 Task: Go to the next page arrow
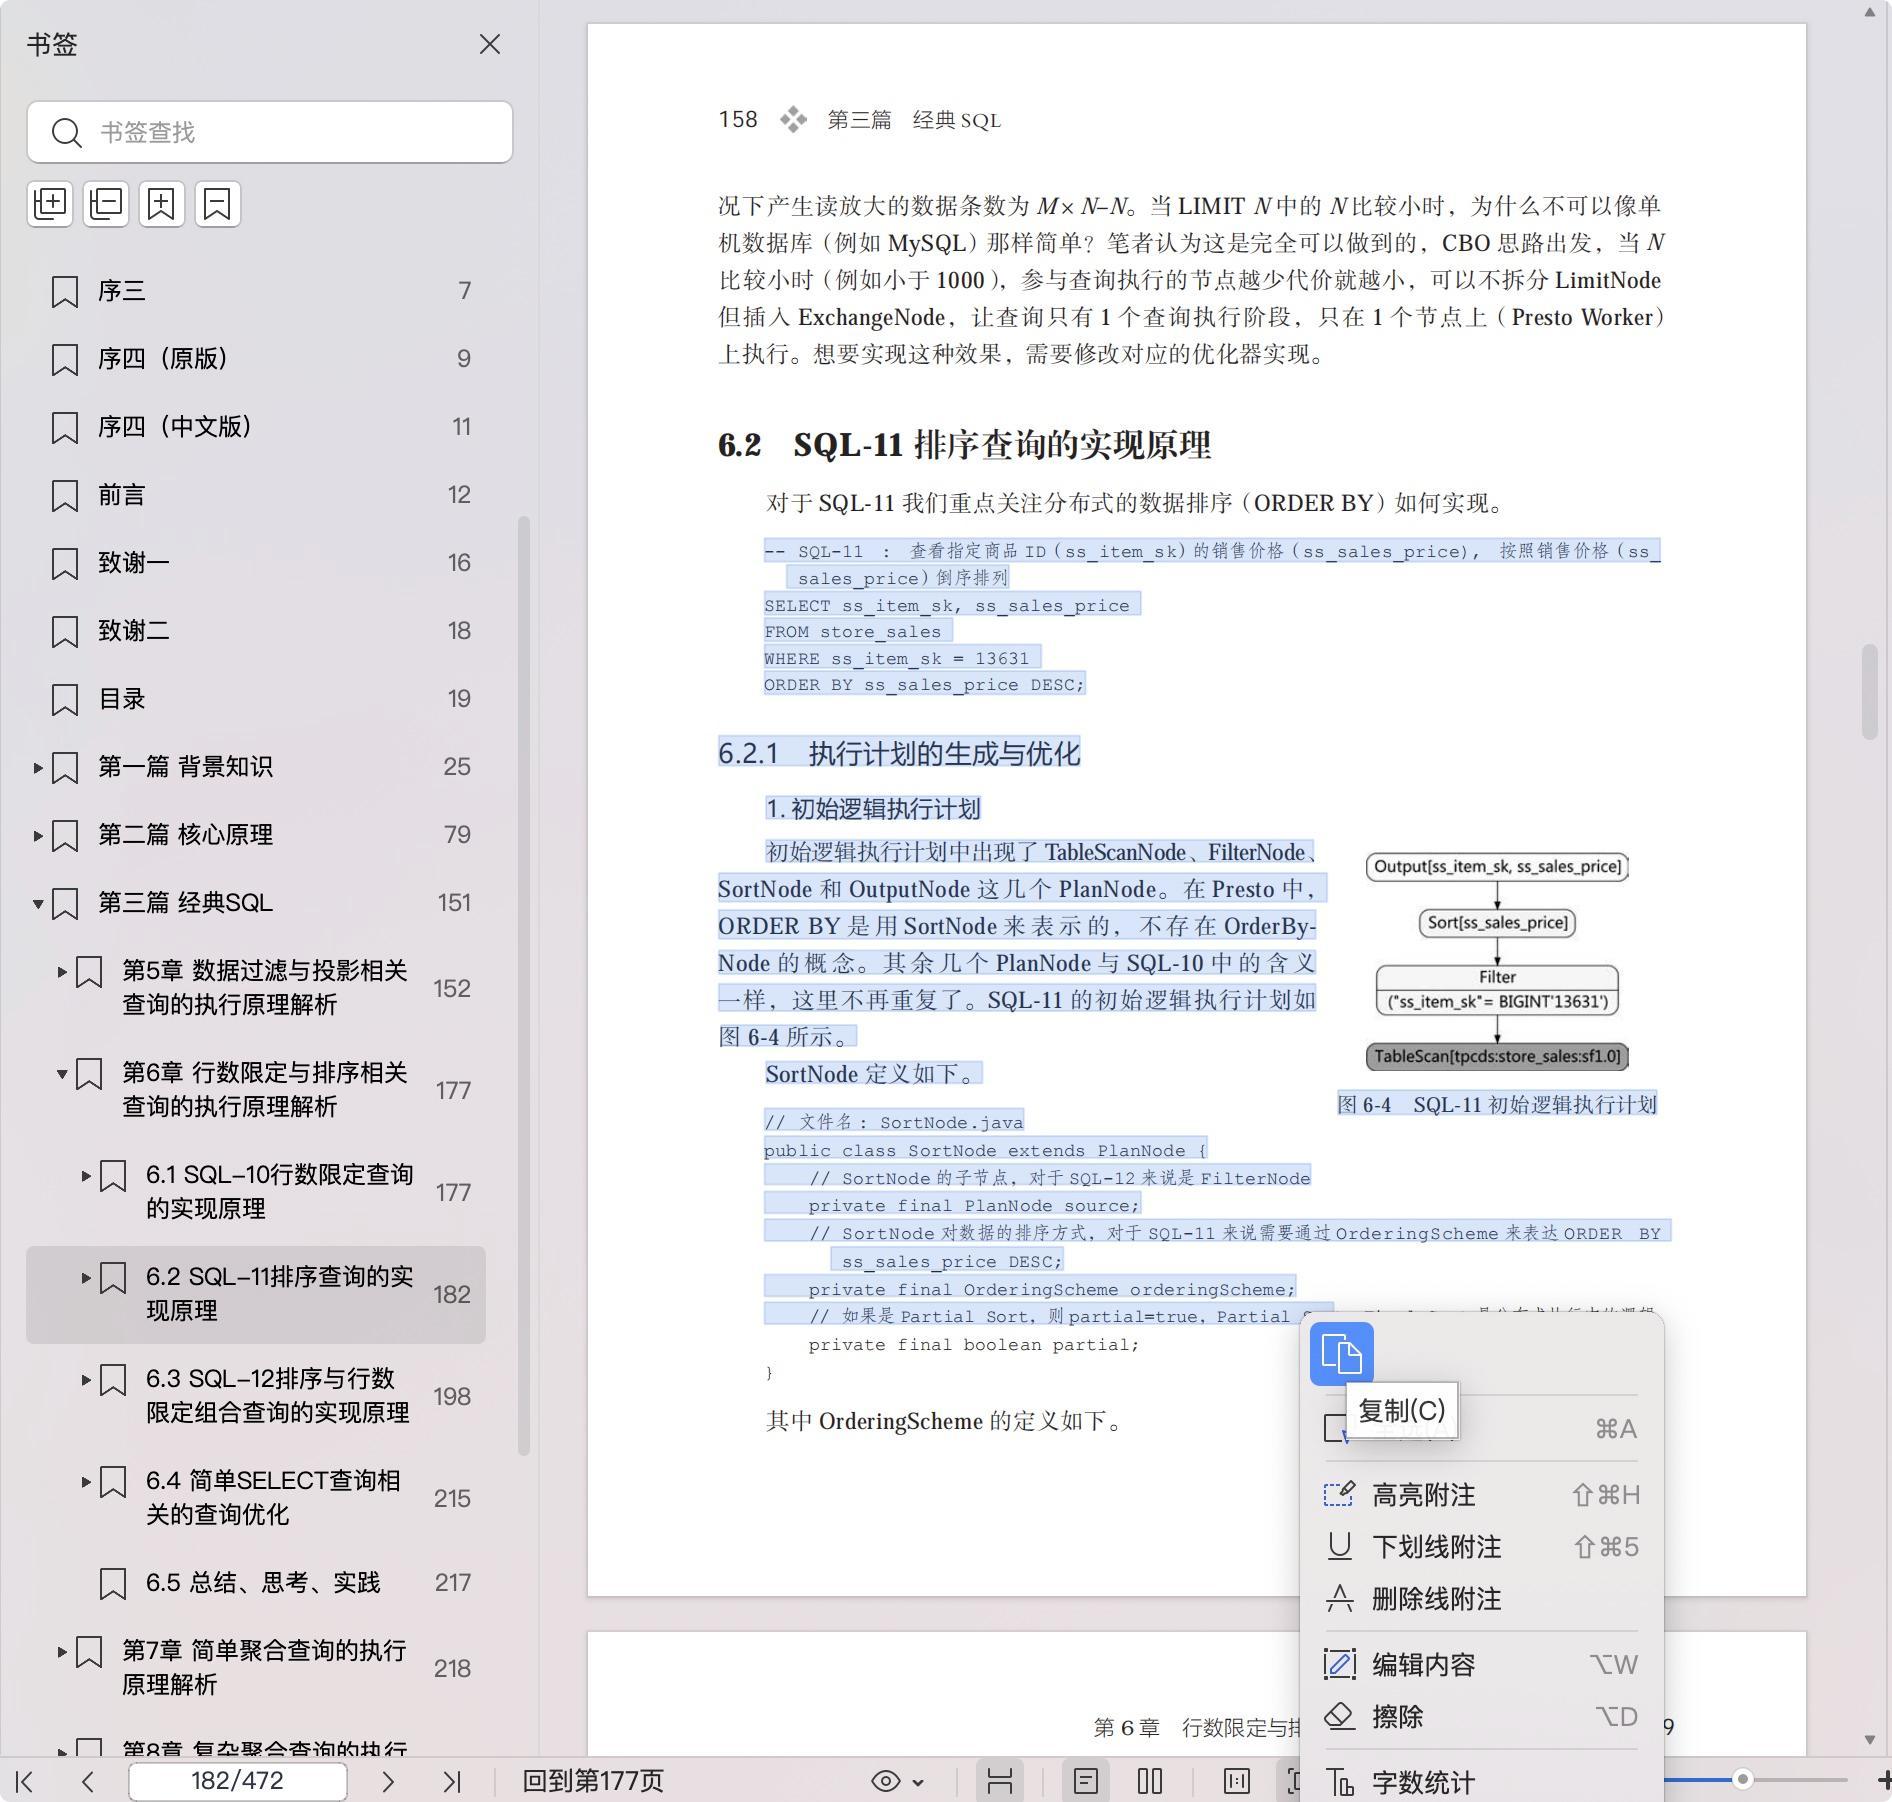(x=388, y=1781)
